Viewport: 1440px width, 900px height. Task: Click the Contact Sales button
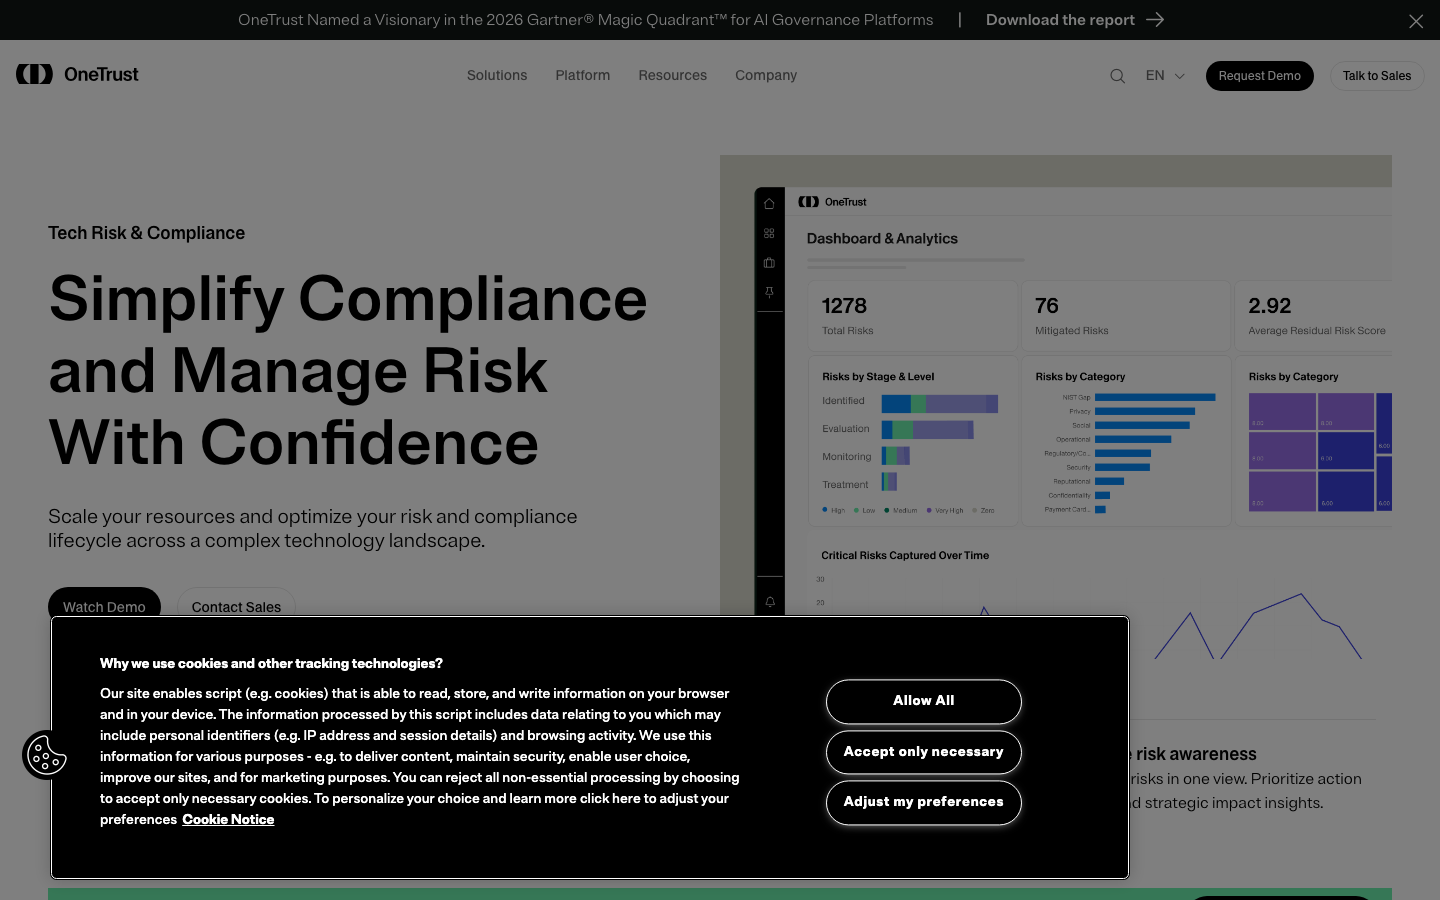point(236,603)
